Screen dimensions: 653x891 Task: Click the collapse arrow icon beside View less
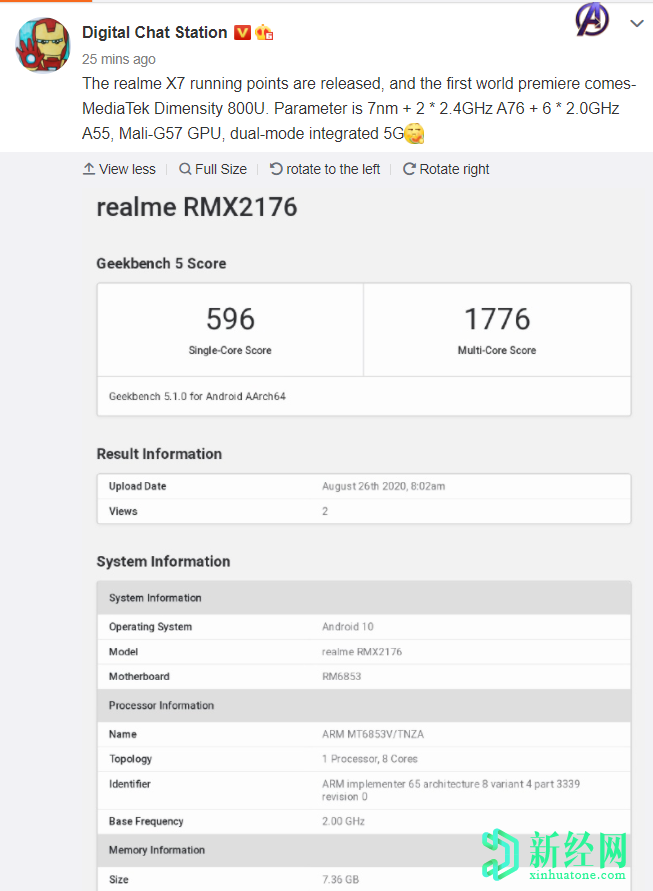89,169
